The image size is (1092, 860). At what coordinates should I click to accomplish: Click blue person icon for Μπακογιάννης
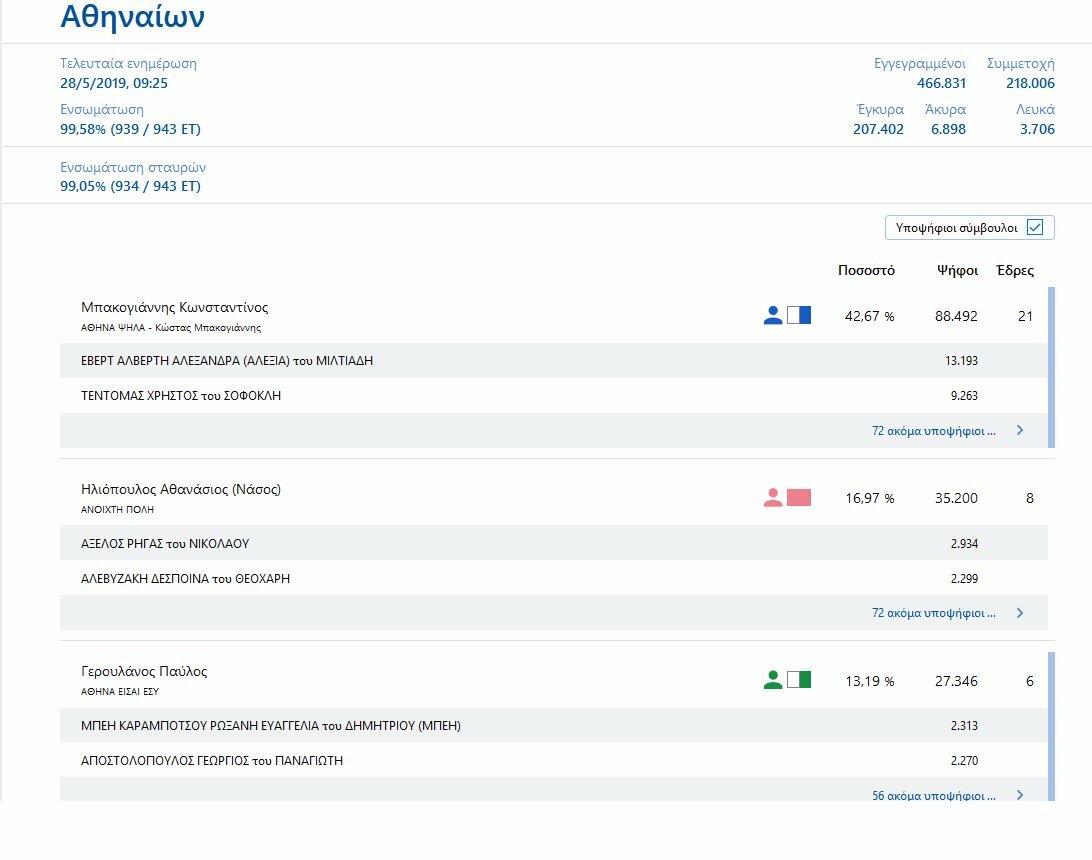pyautogui.click(x=772, y=316)
